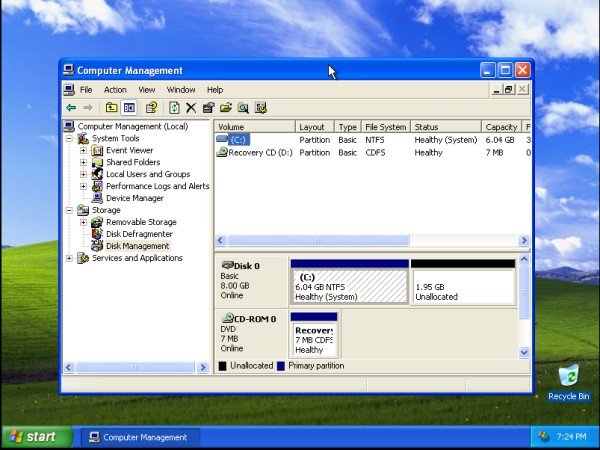Click the Shared Folders tree icon

tap(97, 162)
